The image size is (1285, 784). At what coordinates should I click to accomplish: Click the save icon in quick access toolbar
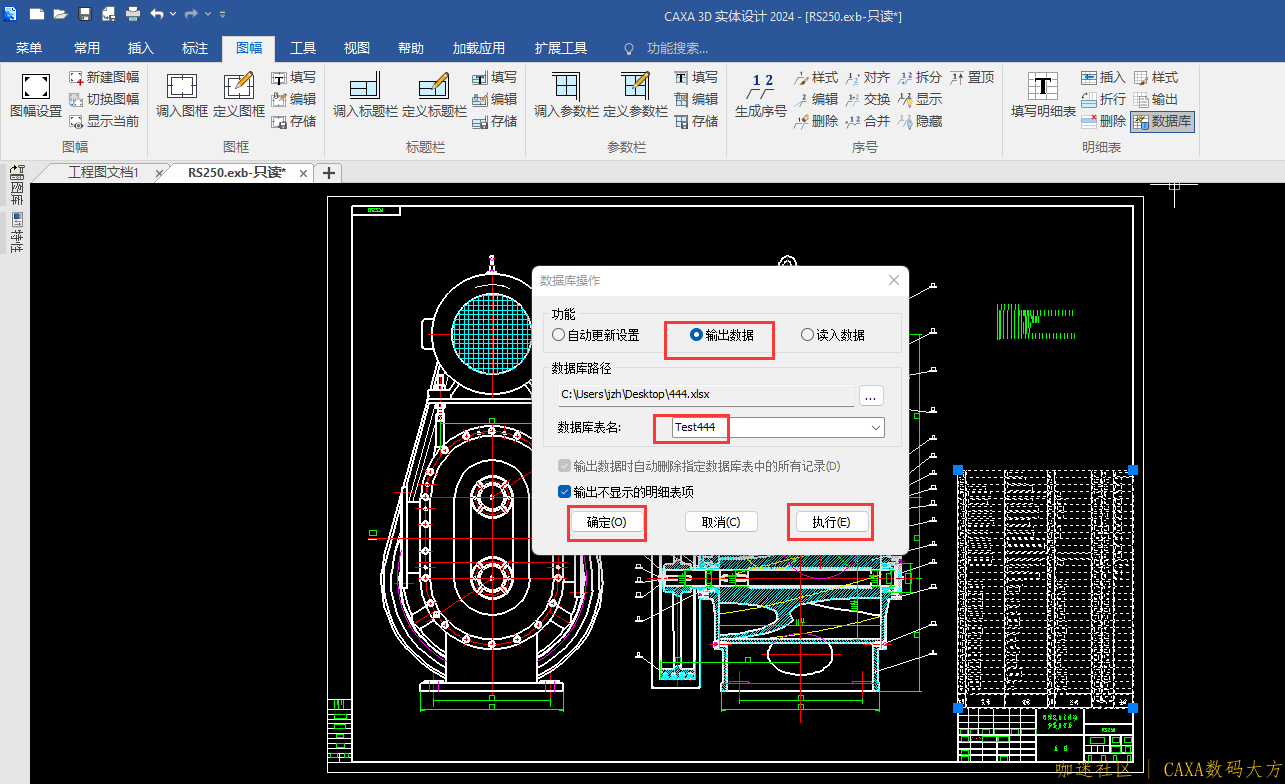85,14
